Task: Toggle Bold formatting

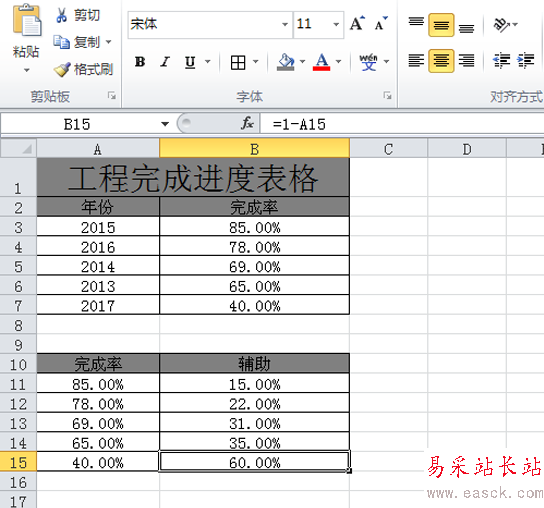Action: [x=140, y=62]
